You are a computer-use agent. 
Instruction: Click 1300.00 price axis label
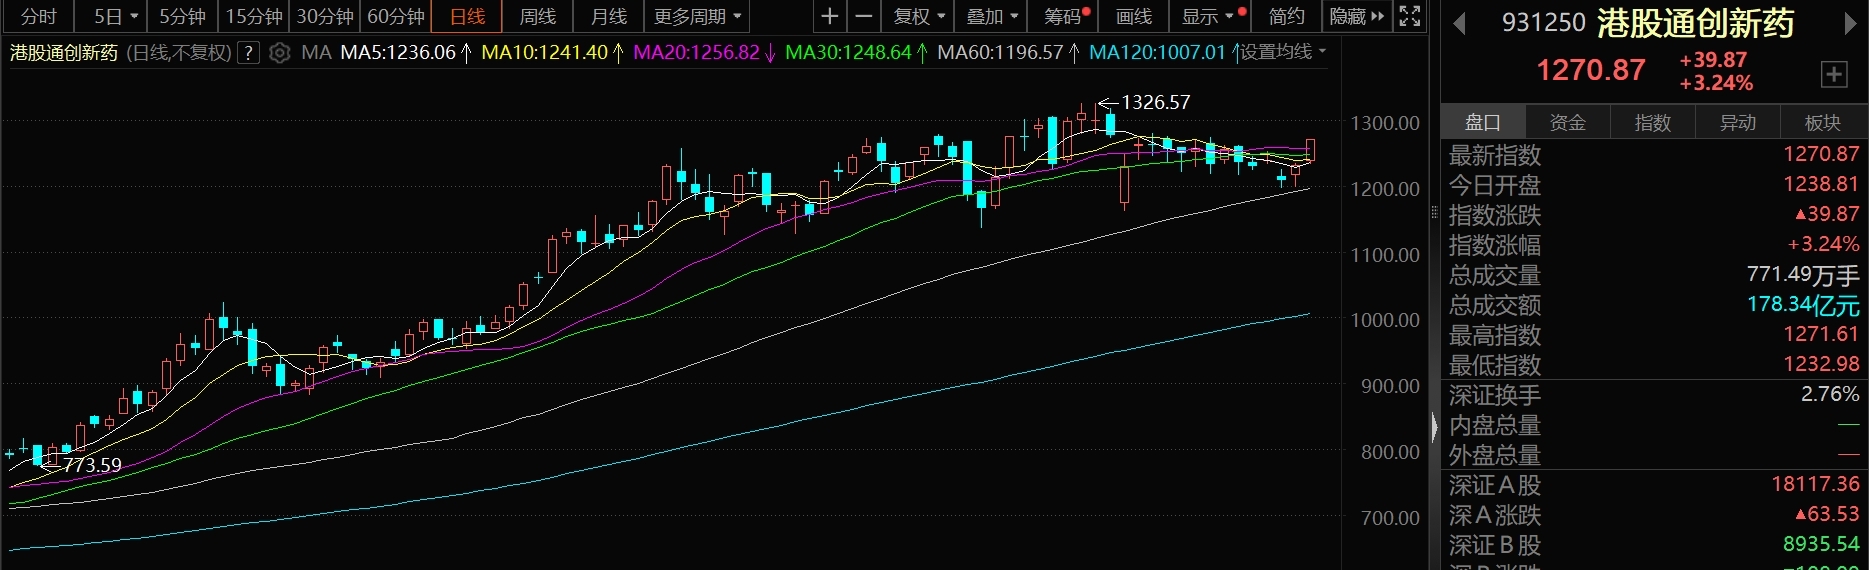coord(1385,123)
